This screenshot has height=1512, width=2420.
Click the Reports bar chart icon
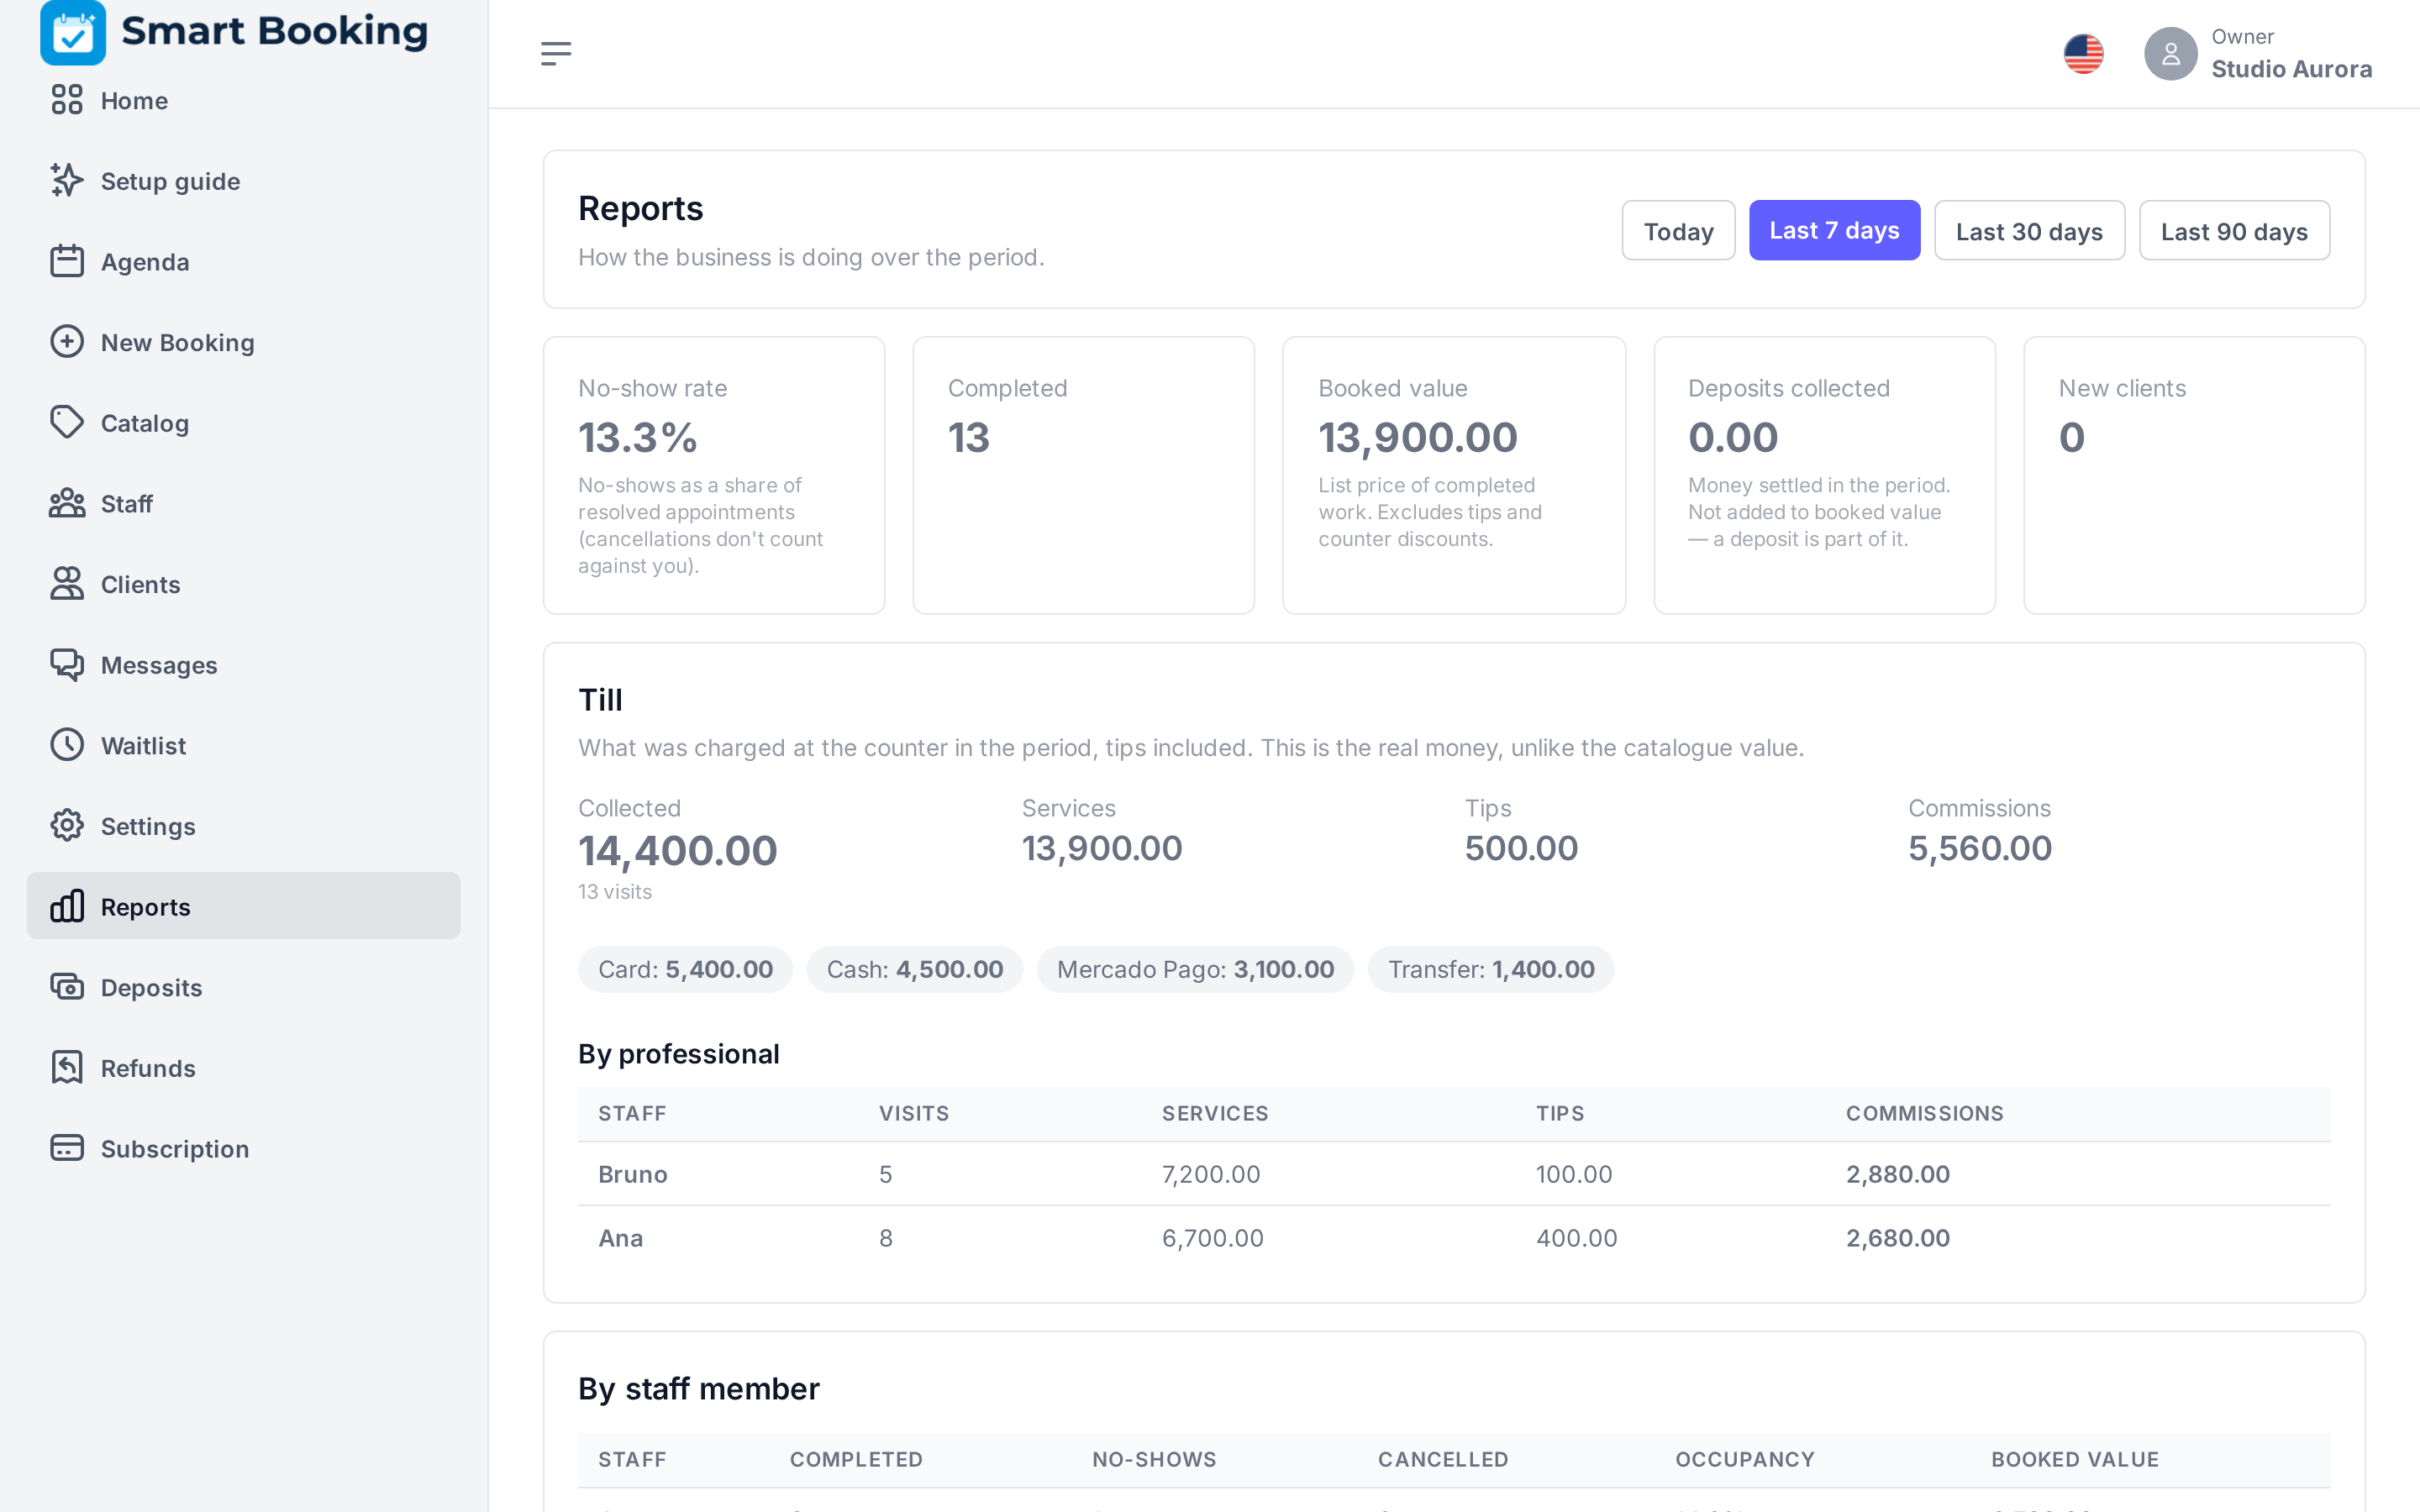tap(67, 906)
